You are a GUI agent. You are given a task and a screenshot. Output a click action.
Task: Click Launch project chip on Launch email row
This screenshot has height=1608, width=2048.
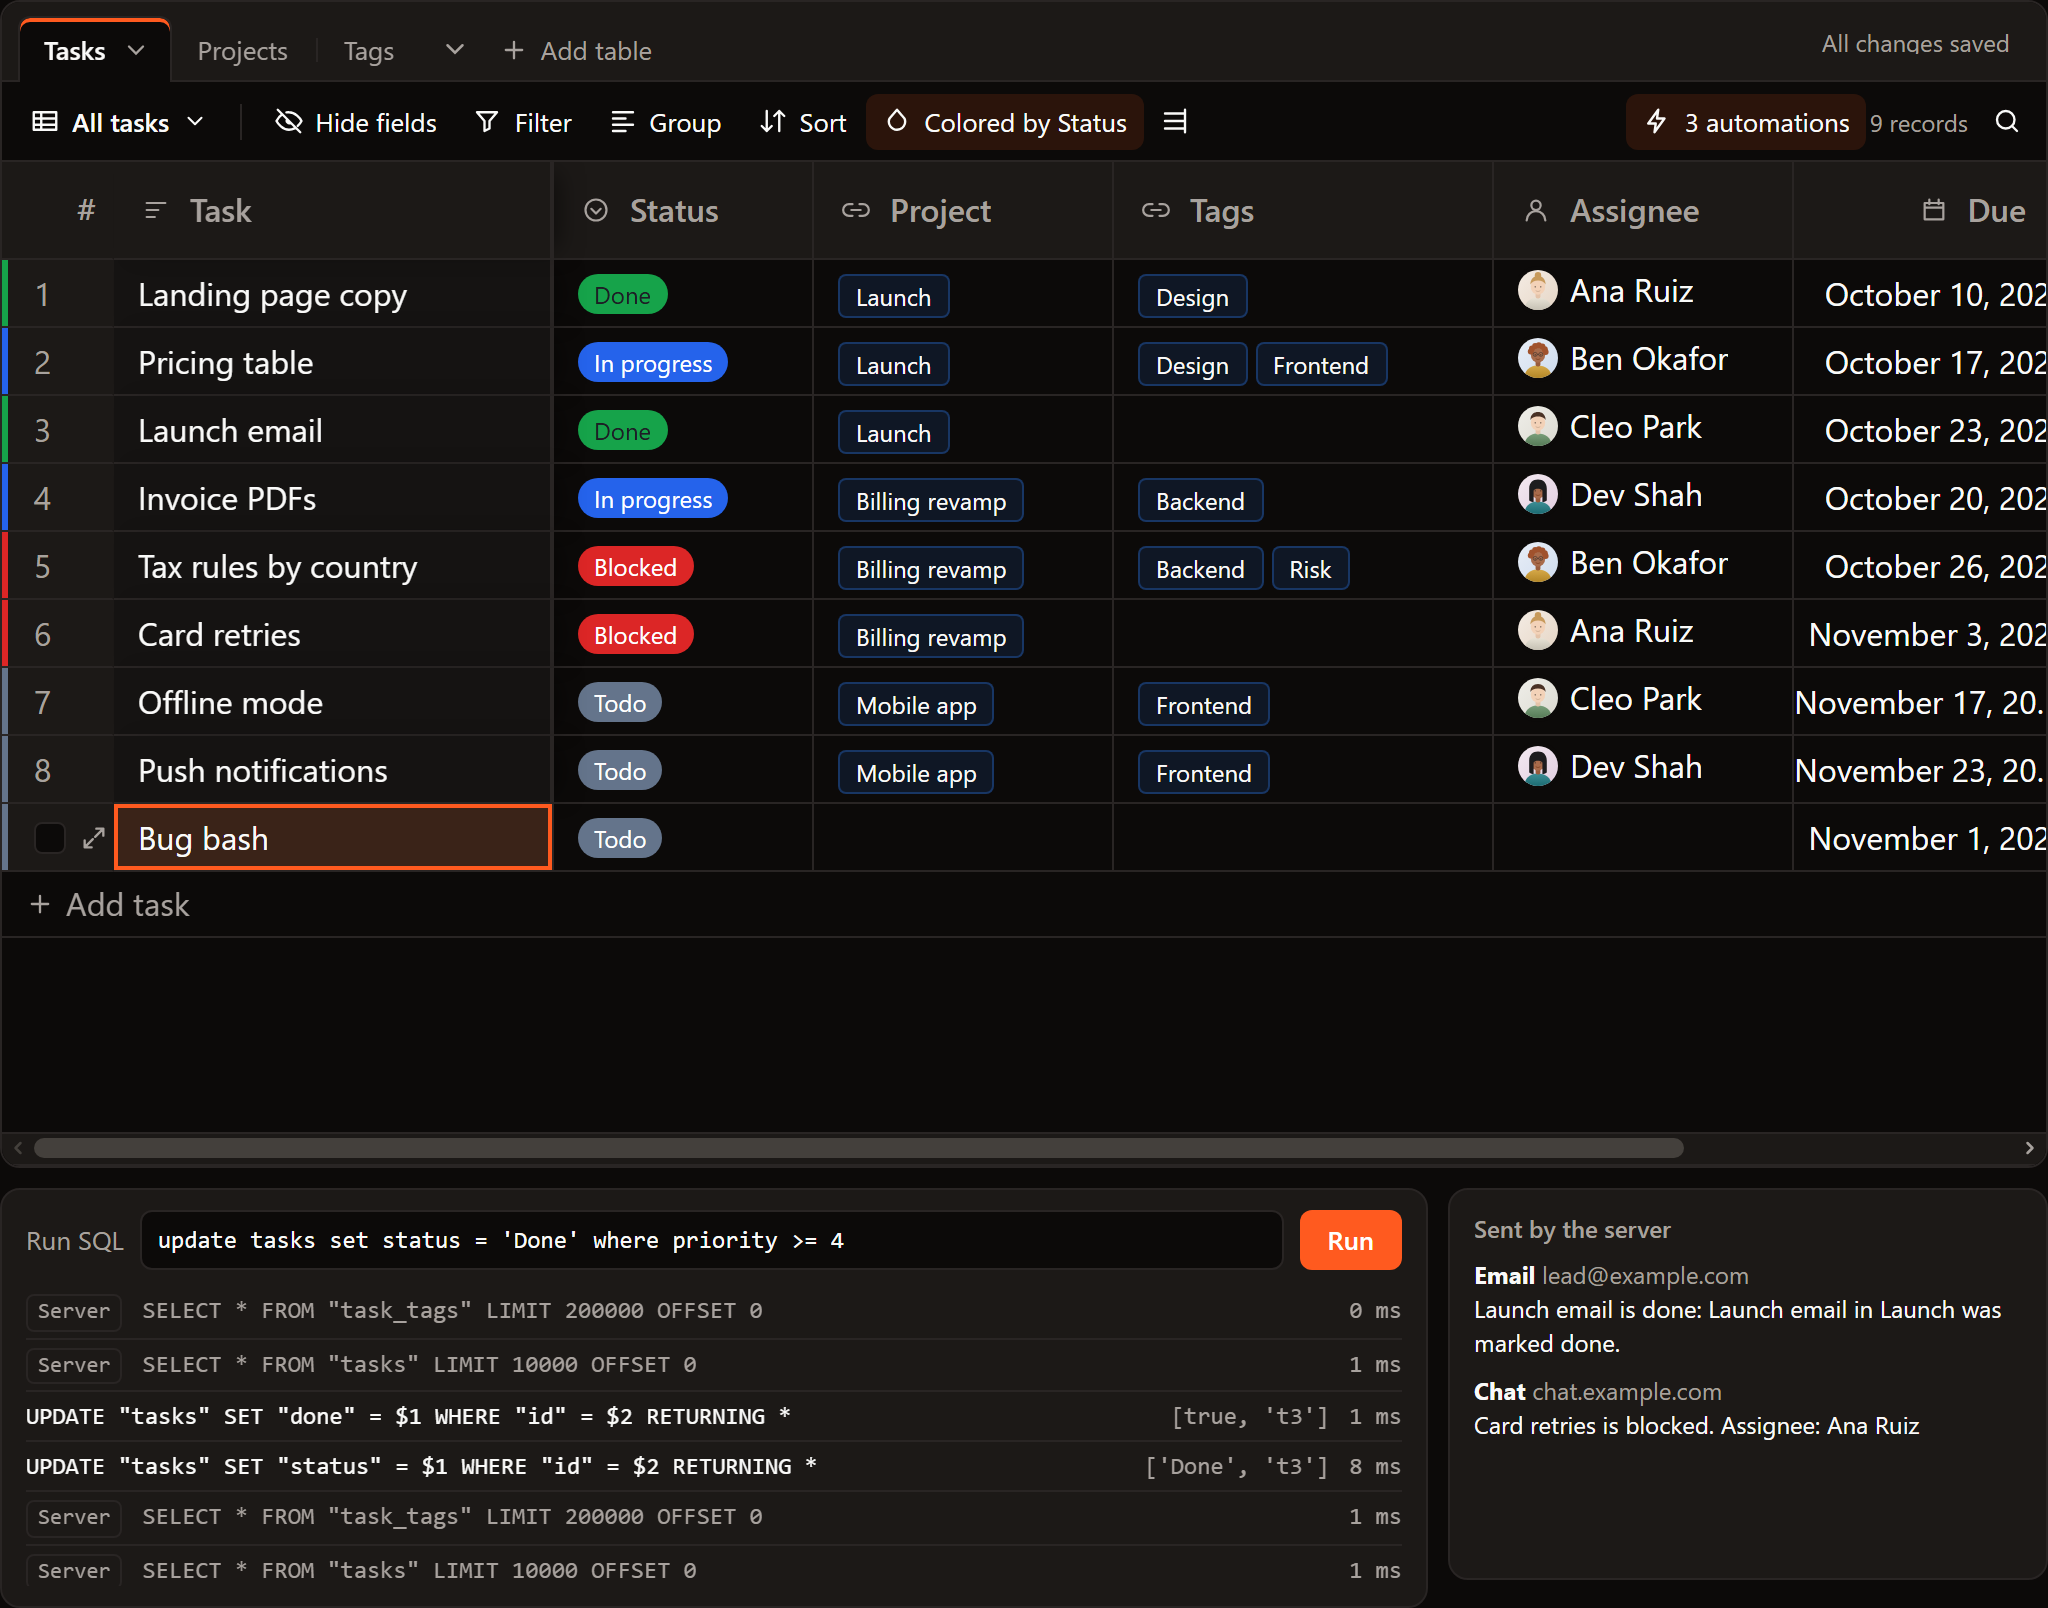click(893, 432)
